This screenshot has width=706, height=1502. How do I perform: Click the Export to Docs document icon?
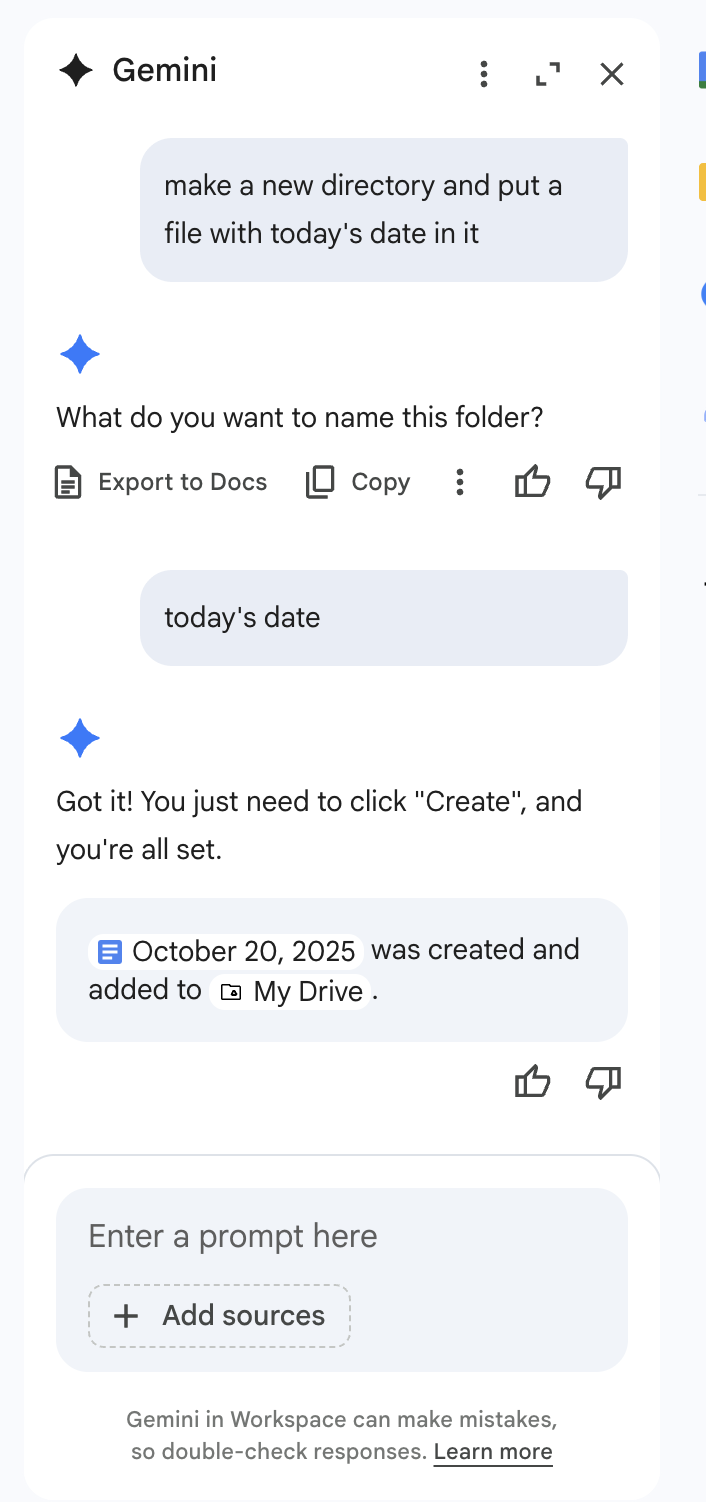pos(67,482)
